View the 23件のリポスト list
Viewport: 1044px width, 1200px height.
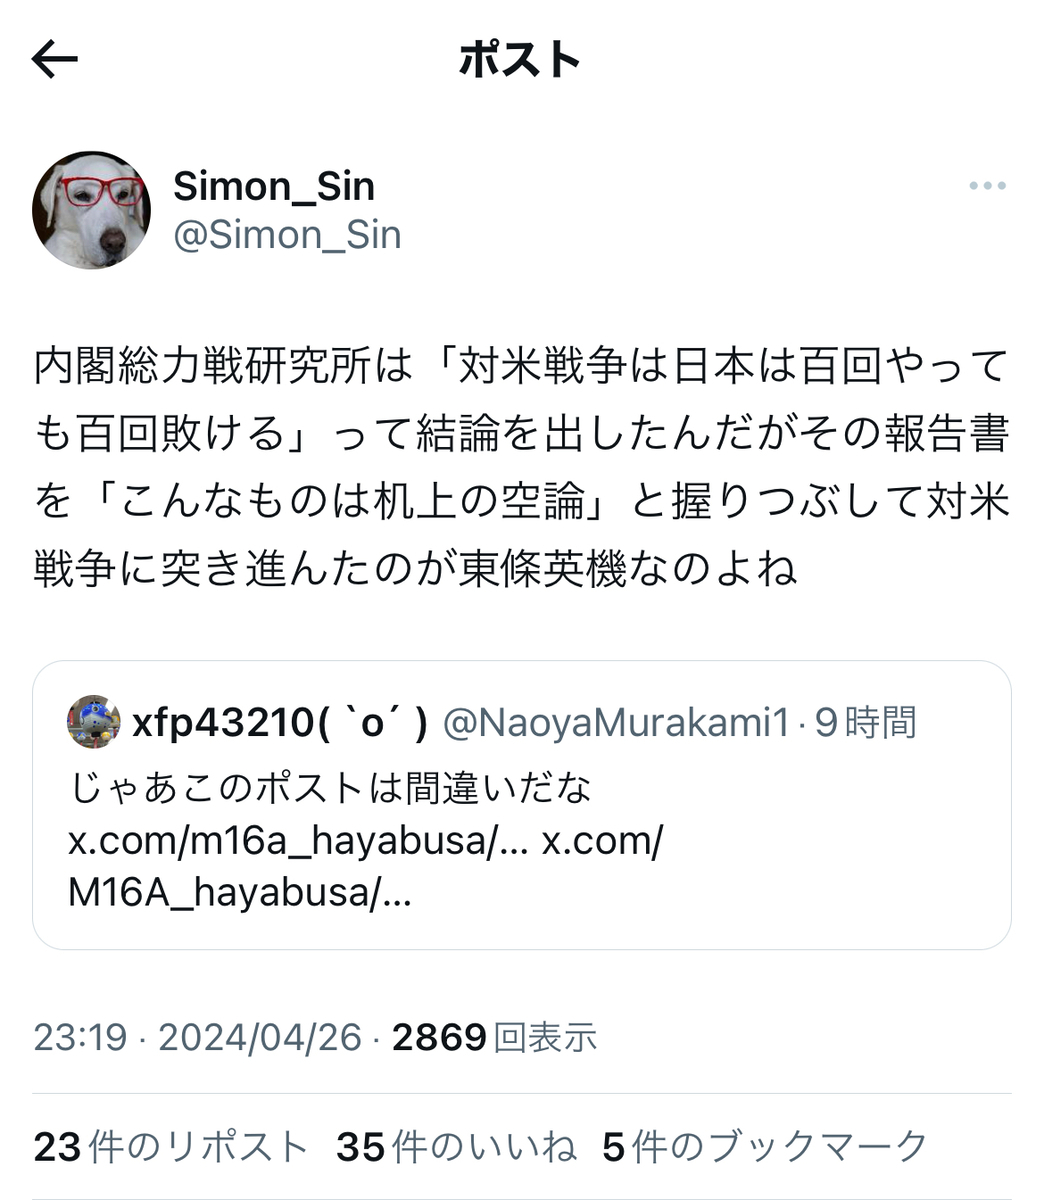point(170,1147)
